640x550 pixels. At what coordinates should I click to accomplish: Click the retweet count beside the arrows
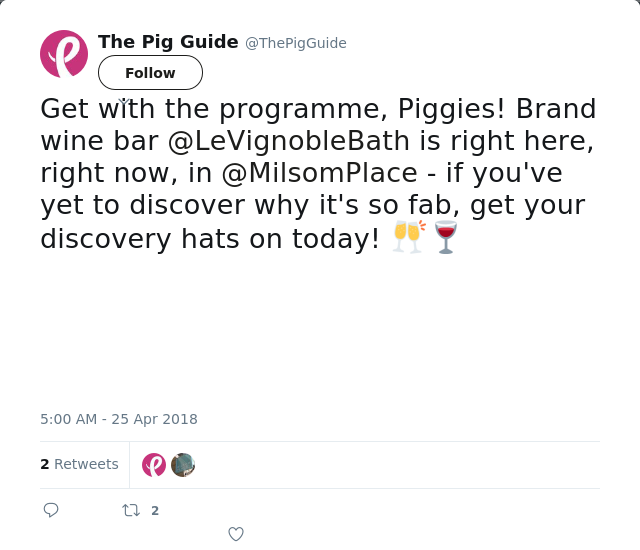point(155,510)
